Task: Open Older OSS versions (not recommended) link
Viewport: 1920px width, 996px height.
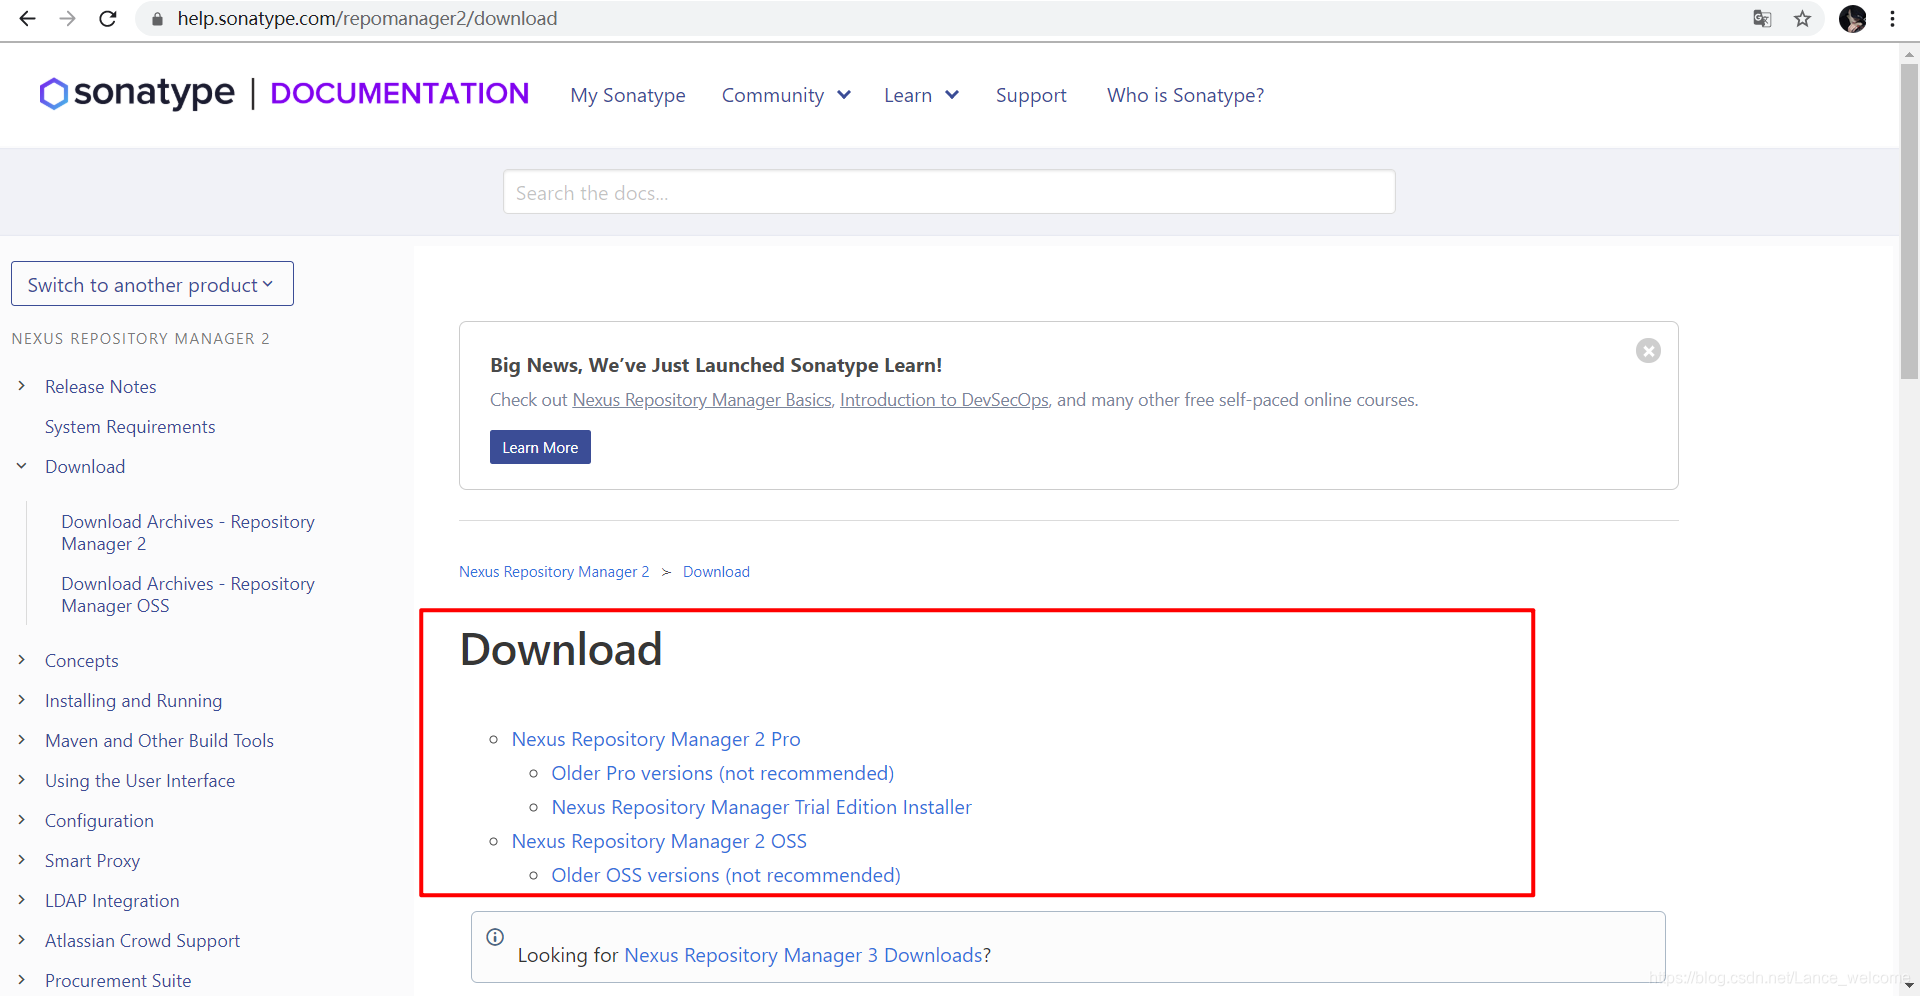Action: (x=726, y=875)
